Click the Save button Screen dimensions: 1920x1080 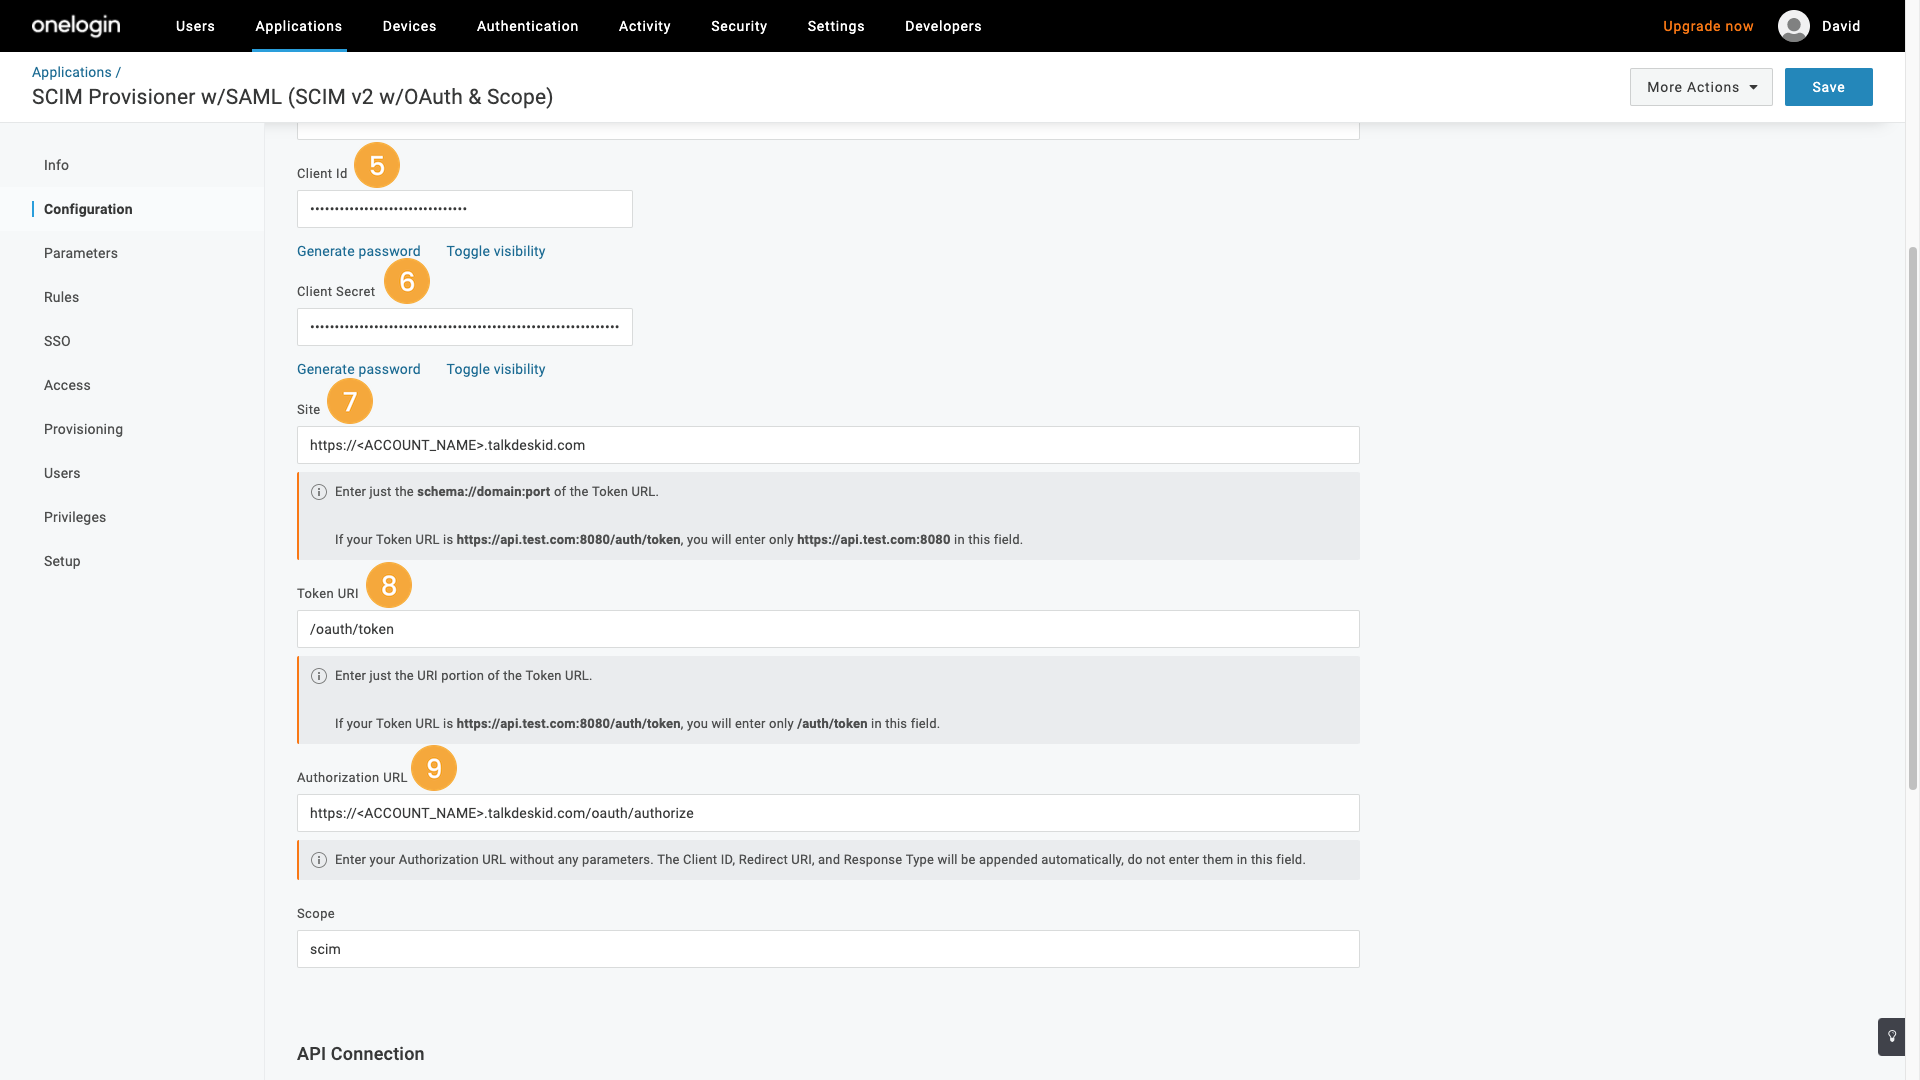pyautogui.click(x=1828, y=87)
